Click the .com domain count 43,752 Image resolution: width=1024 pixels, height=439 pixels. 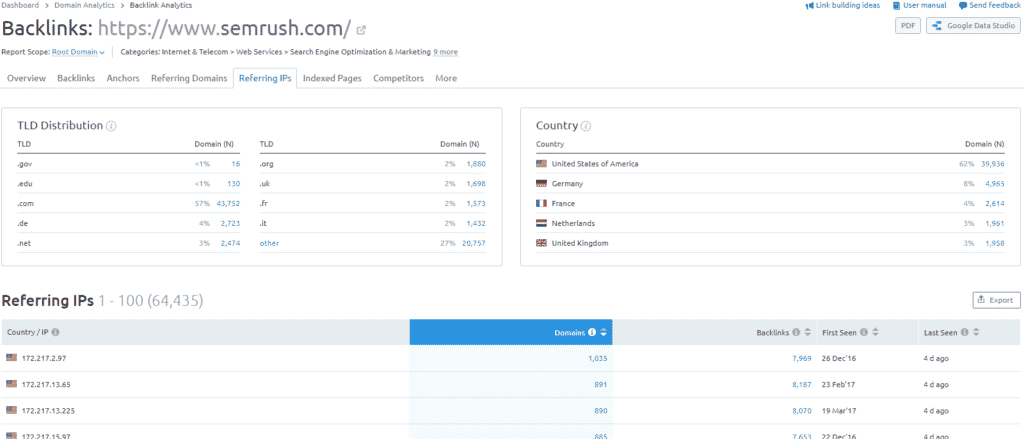(229, 204)
